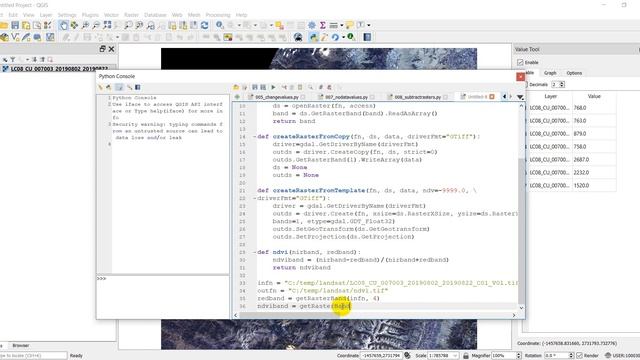The width and height of the screenshot is (640, 360).
Task: Collapse the createRasterFromCopy function fold marker
Action: point(254,137)
